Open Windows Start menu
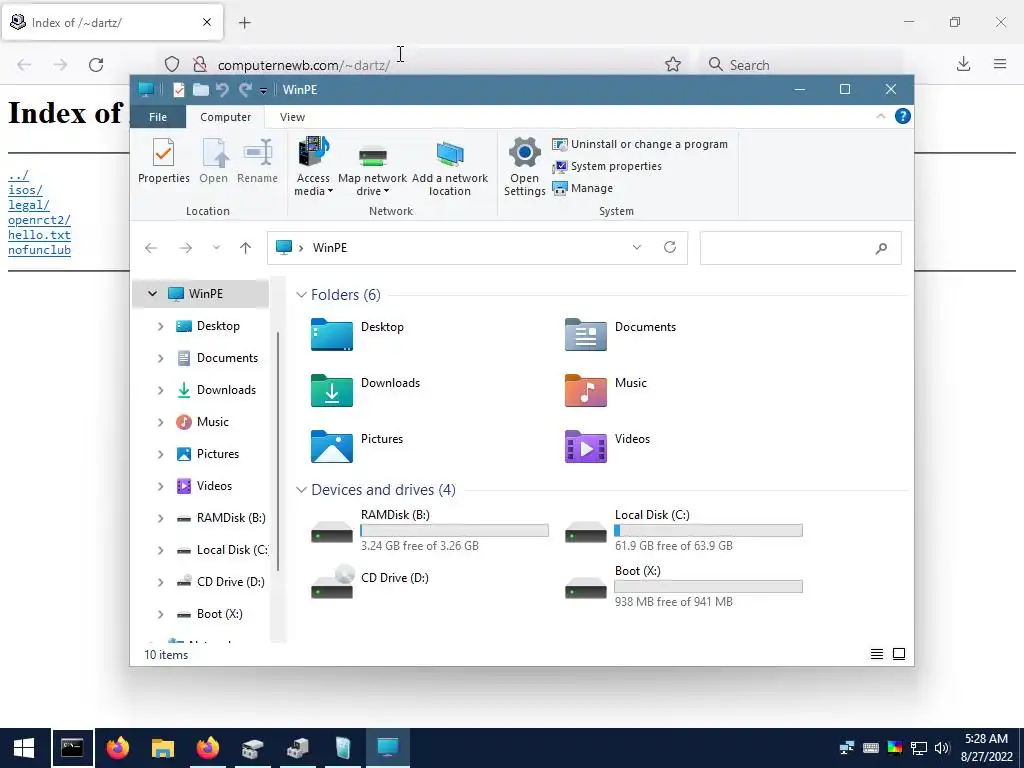Image resolution: width=1024 pixels, height=768 pixels. (x=24, y=748)
